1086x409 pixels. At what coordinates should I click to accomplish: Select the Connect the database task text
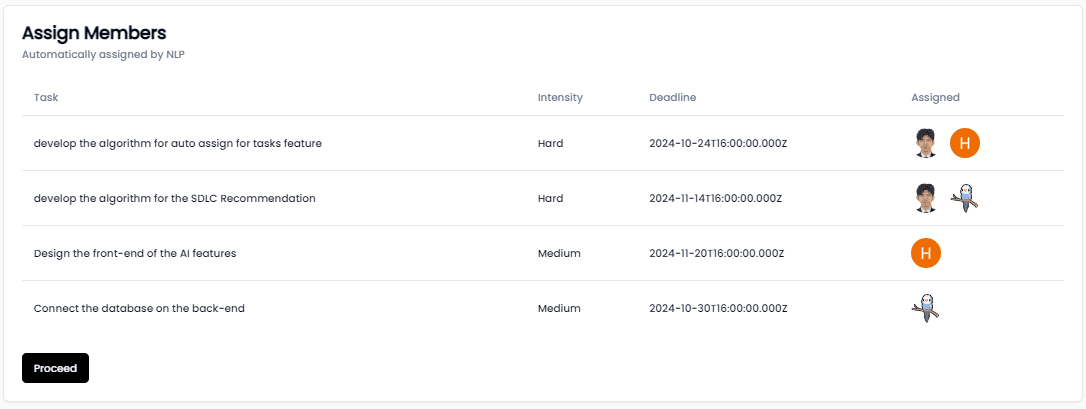[x=139, y=309]
